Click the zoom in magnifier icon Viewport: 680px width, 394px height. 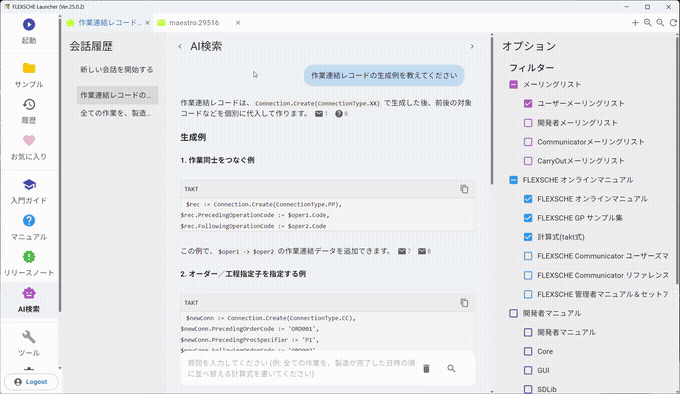[647, 23]
